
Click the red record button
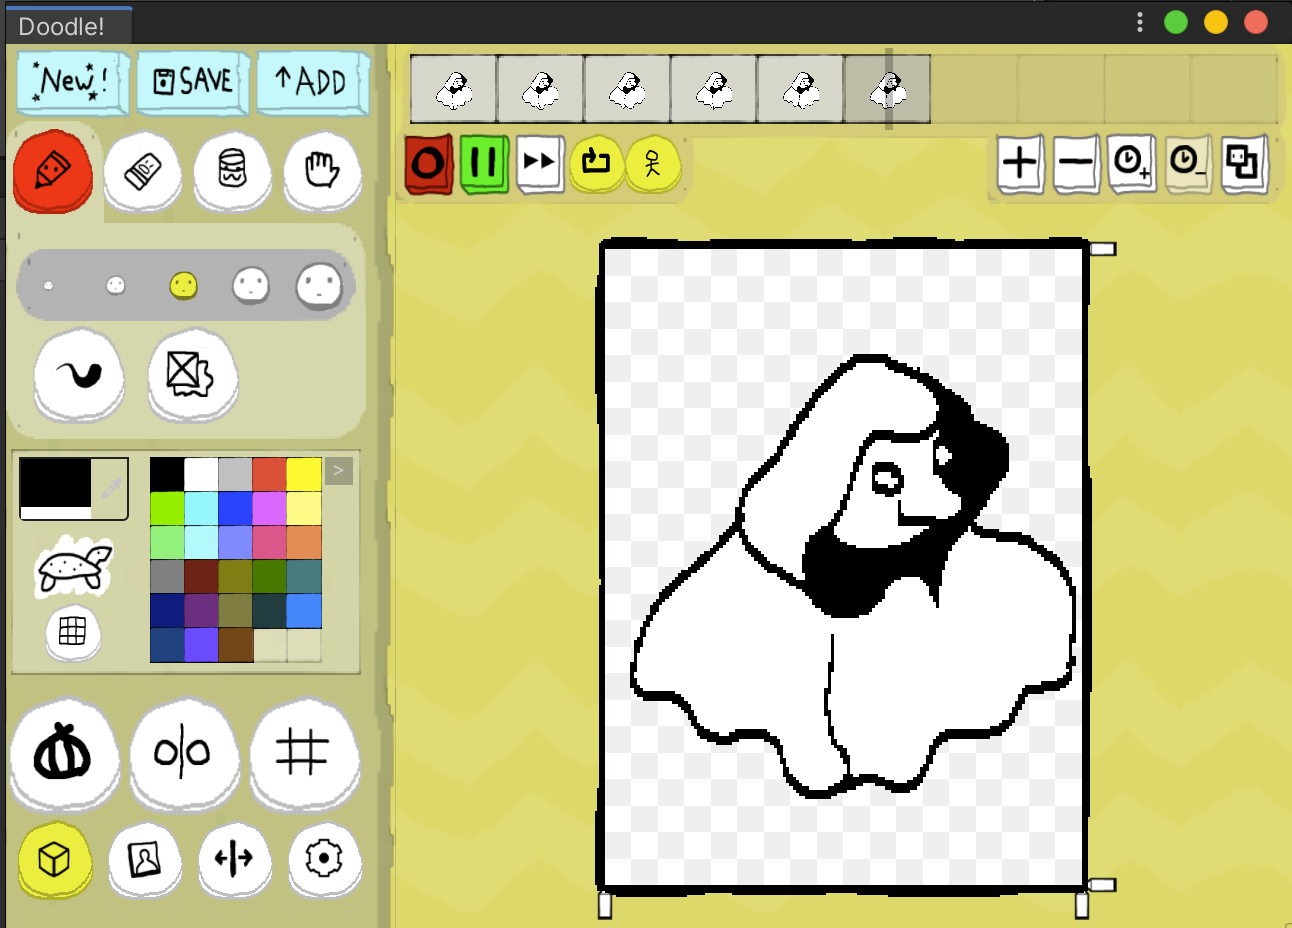(x=428, y=163)
